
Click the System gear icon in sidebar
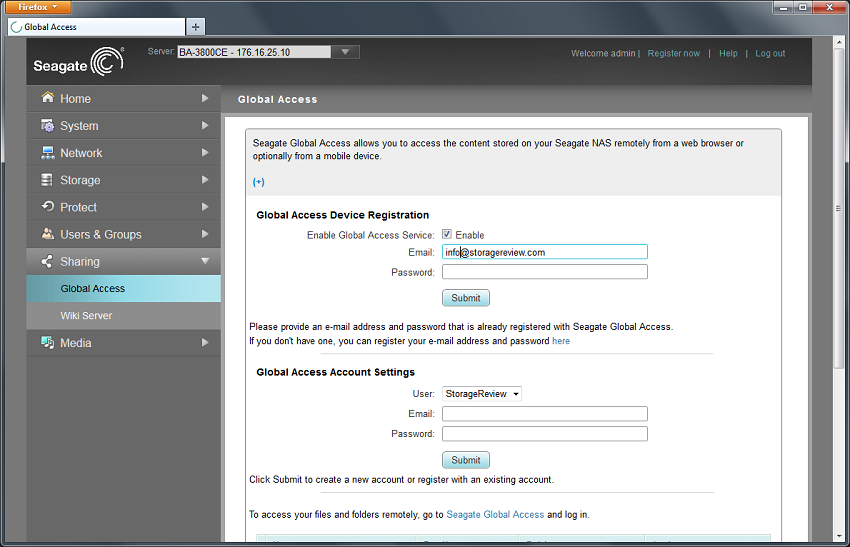[48, 125]
